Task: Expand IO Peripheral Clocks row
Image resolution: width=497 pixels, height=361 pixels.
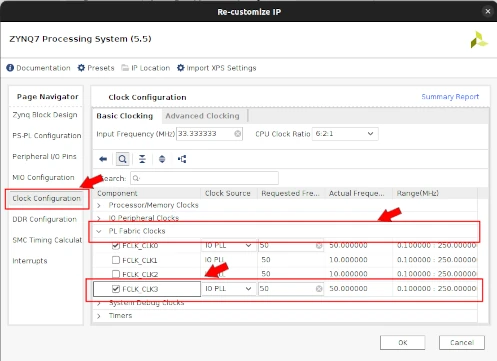Action: coord(99,218)
